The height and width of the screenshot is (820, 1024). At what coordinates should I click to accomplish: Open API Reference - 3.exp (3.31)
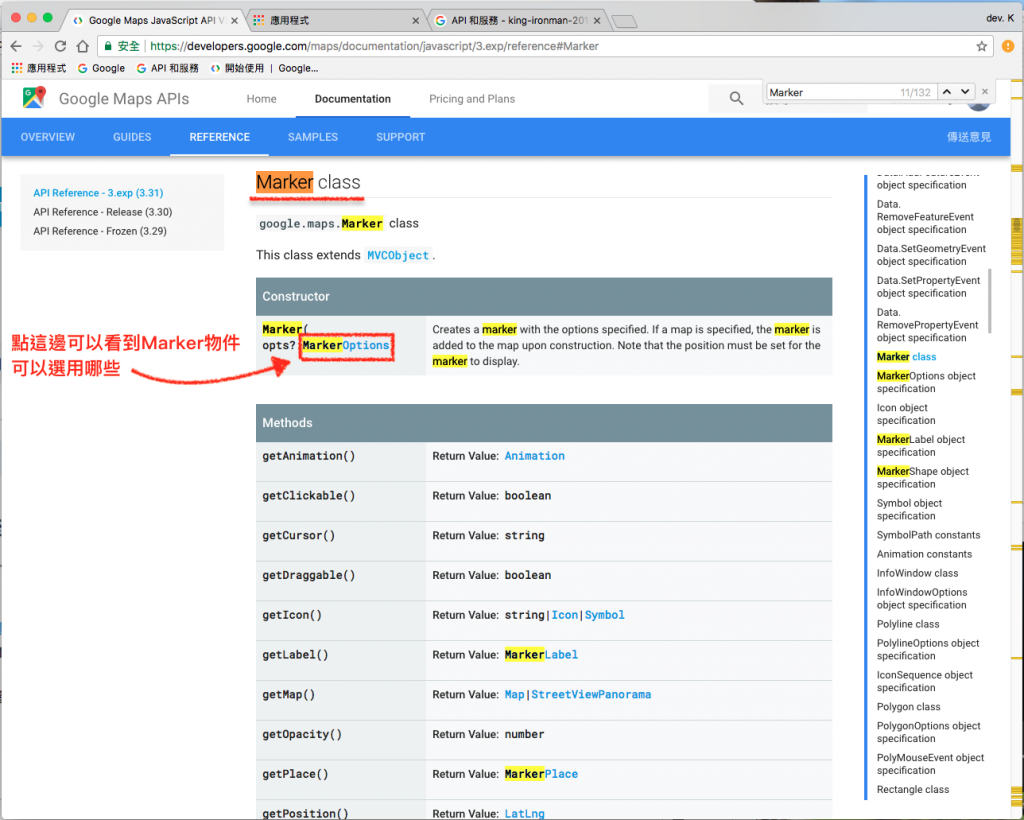tap(98, 193)
